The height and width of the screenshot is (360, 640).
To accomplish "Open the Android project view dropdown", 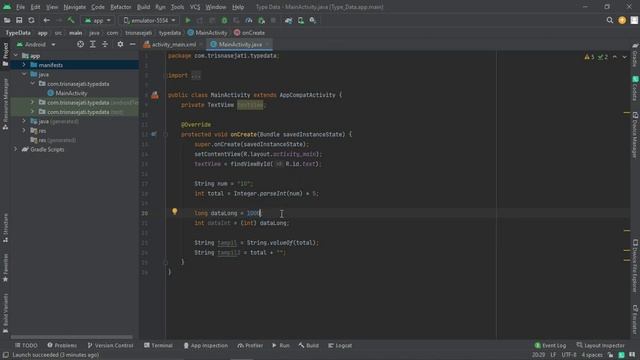I will [x=36, y=44].
